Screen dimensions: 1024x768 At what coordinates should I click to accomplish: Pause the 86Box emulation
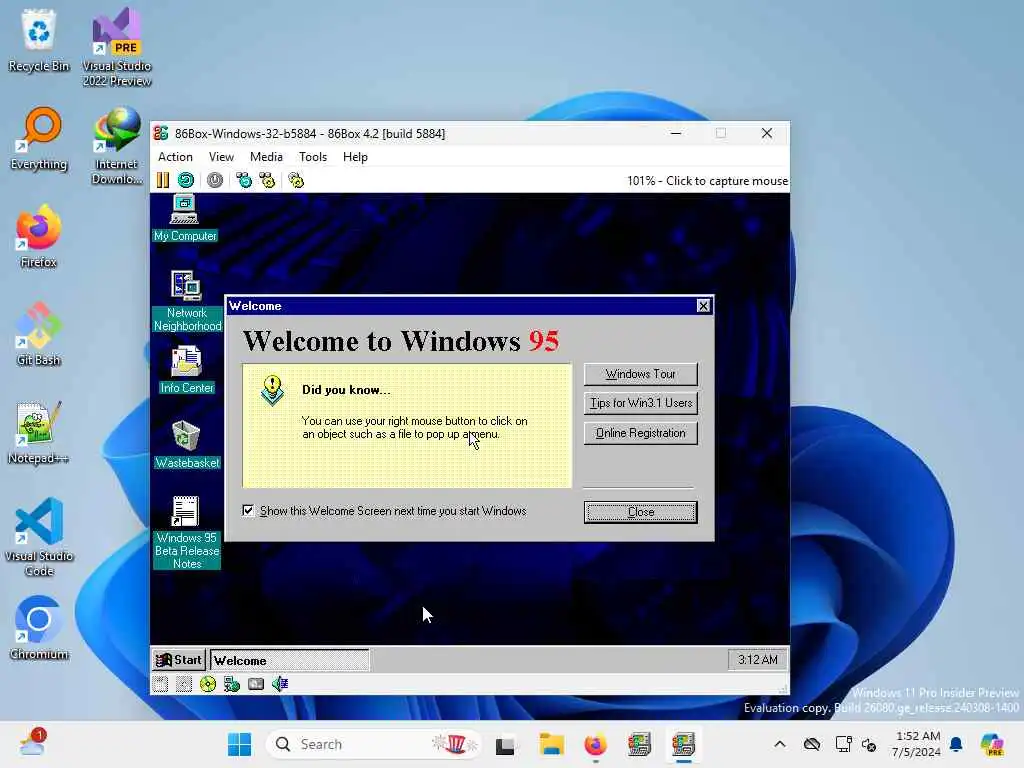coord(163,180)
